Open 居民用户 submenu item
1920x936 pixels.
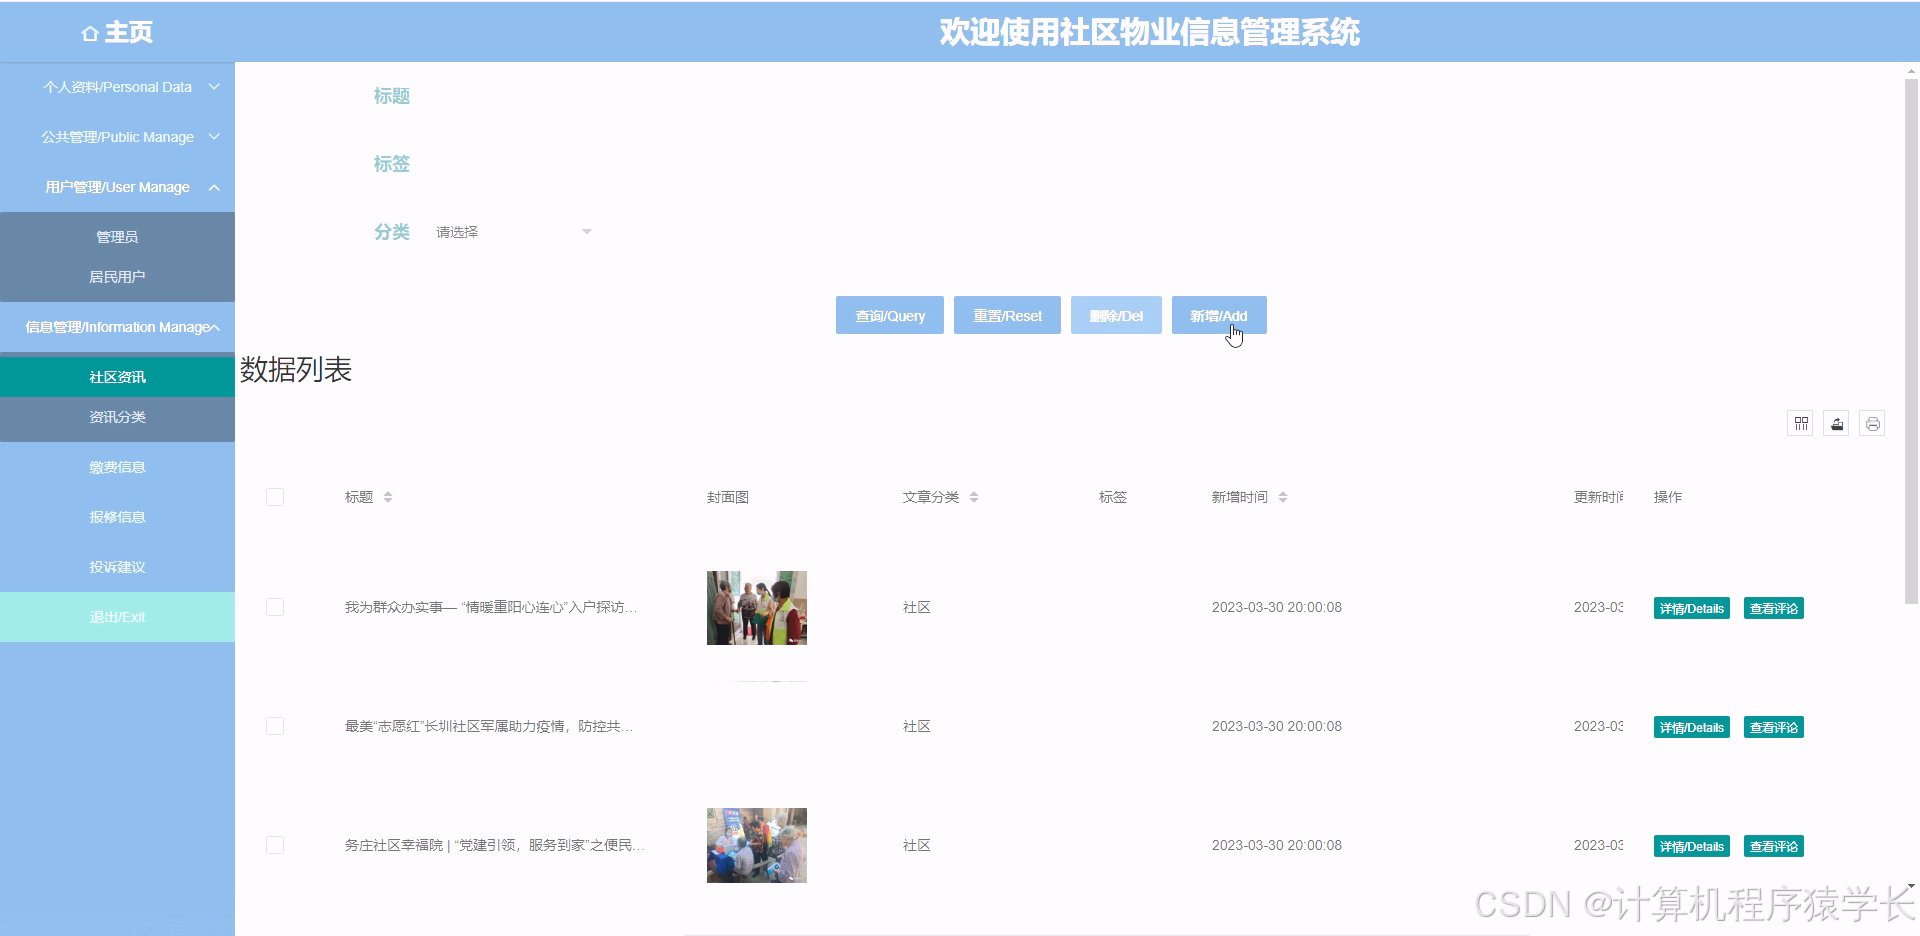coord(117,277)
